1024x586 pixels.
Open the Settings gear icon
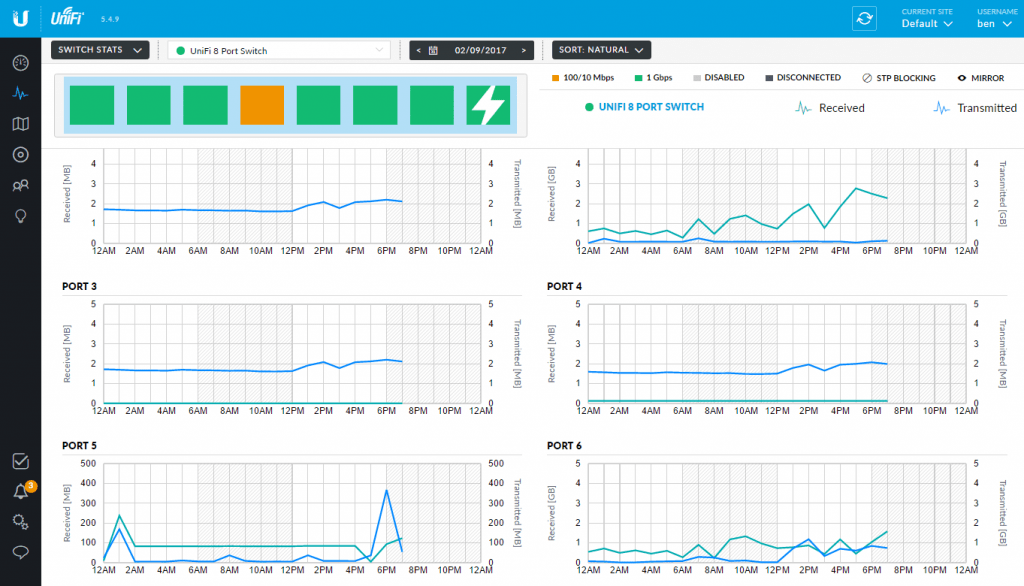[20, 521]
